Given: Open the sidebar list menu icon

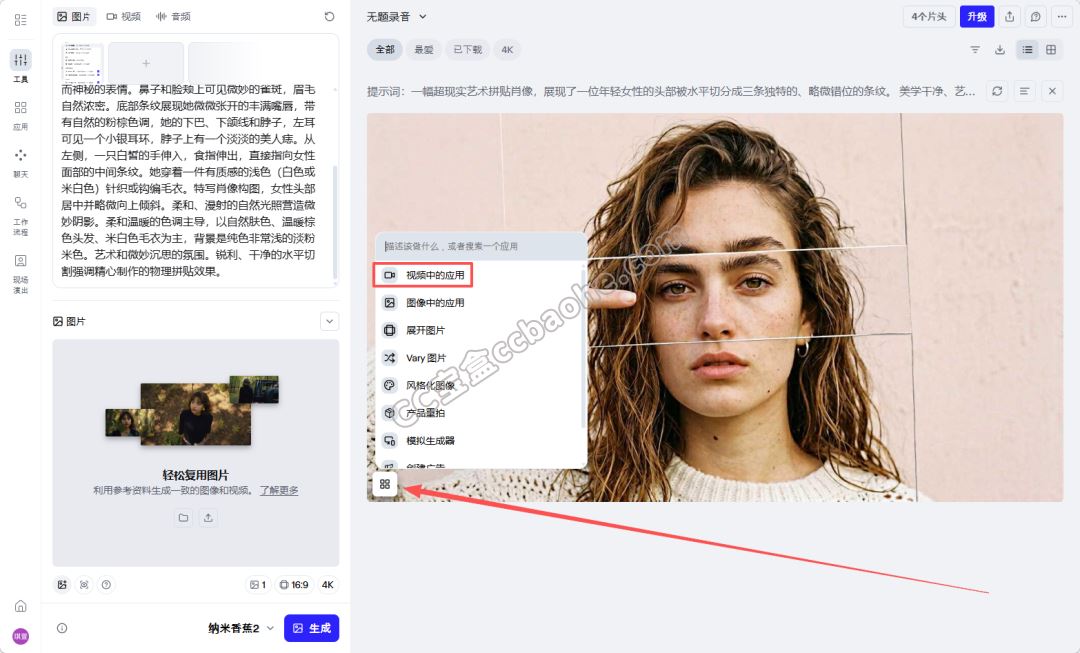Looking at the screenshot, I should click(x=21, y=19).
